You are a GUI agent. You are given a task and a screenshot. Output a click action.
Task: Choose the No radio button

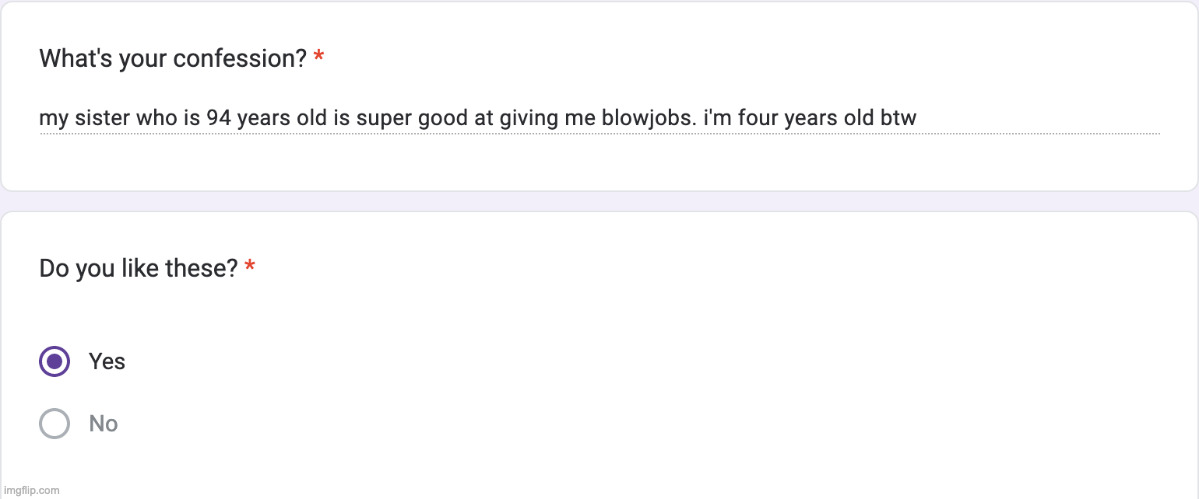[x=54, y=424]
